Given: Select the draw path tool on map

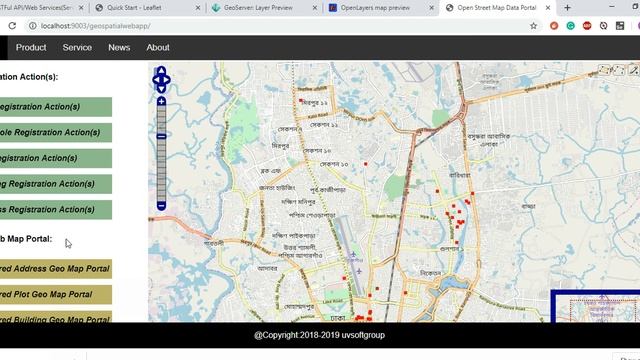Looking at the screenshot, I should 619,70.
